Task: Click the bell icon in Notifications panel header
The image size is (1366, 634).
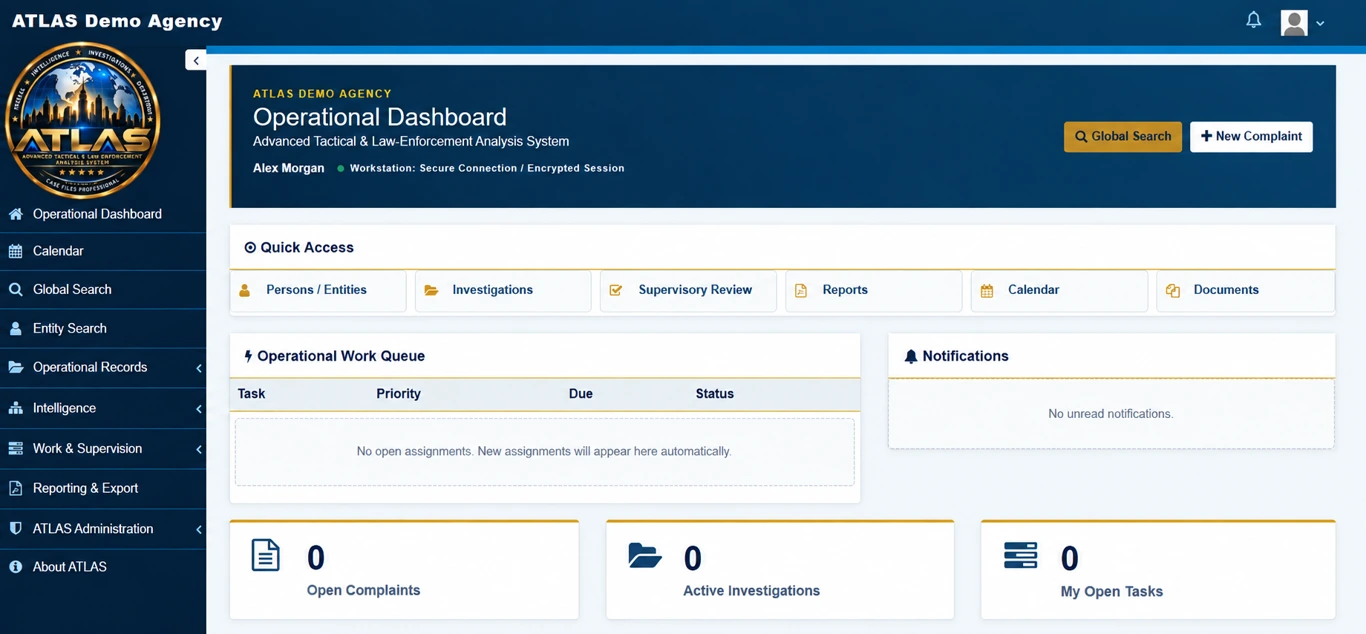Action: [911, 356]
